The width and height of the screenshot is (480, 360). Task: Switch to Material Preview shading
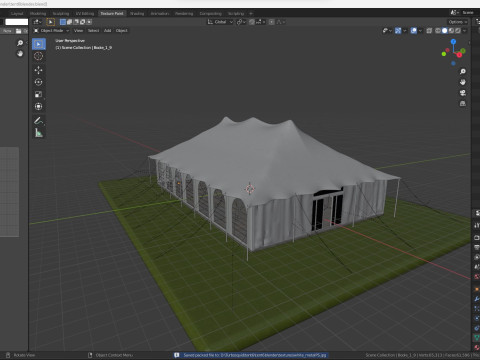451,31
